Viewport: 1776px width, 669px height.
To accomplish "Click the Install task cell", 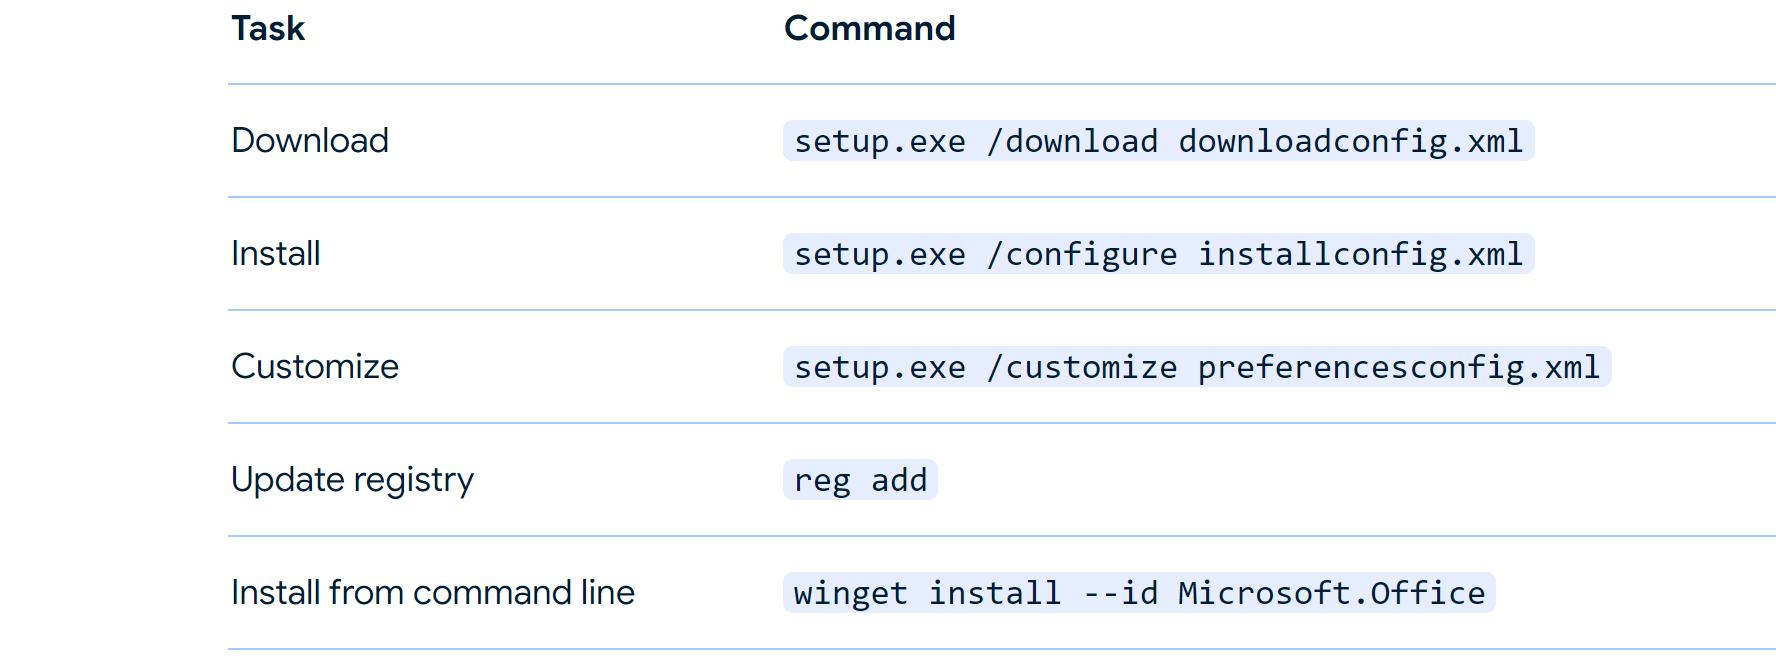I will click(276, 254).
